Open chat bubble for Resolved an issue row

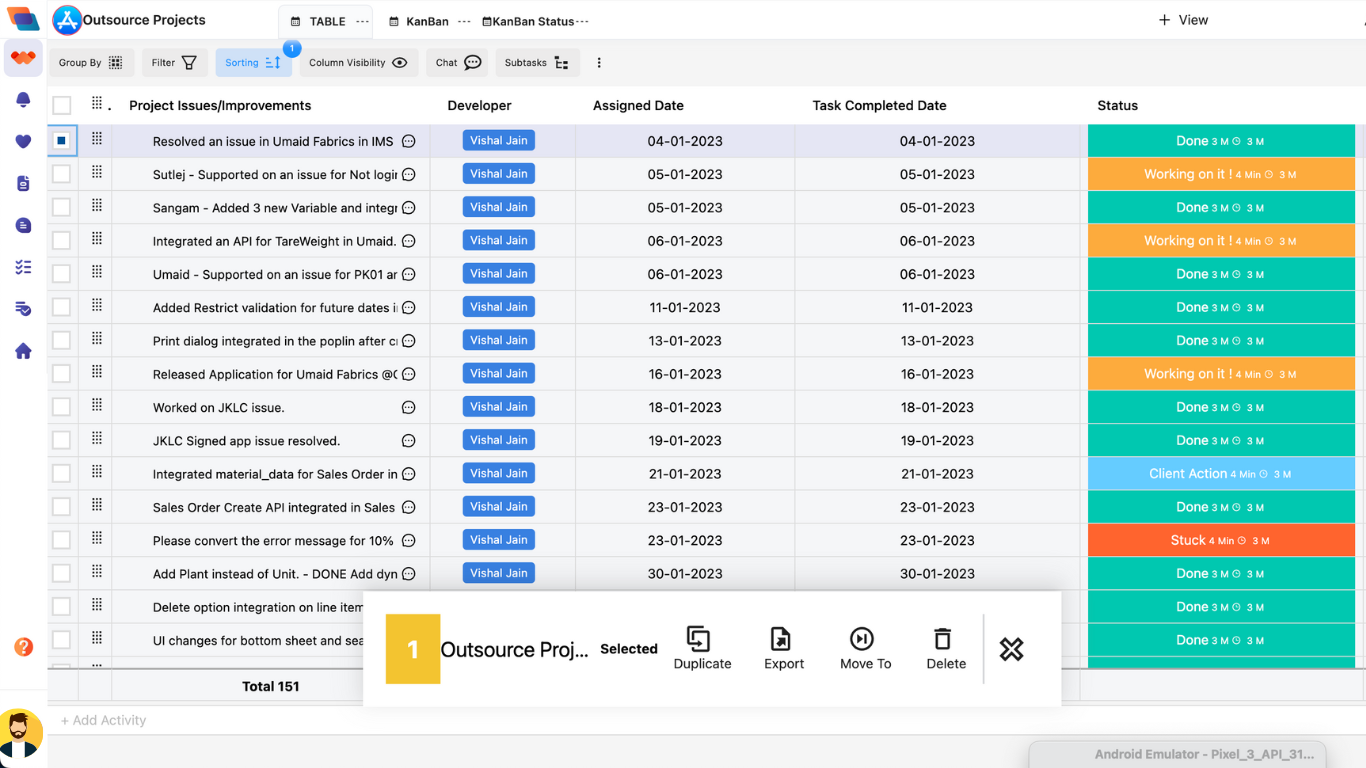(408, 141)
